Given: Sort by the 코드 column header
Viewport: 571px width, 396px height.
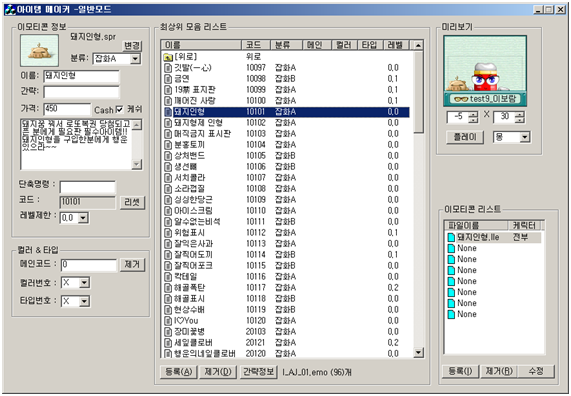Looking at the screenshot, I should click(x=256, y=45).
